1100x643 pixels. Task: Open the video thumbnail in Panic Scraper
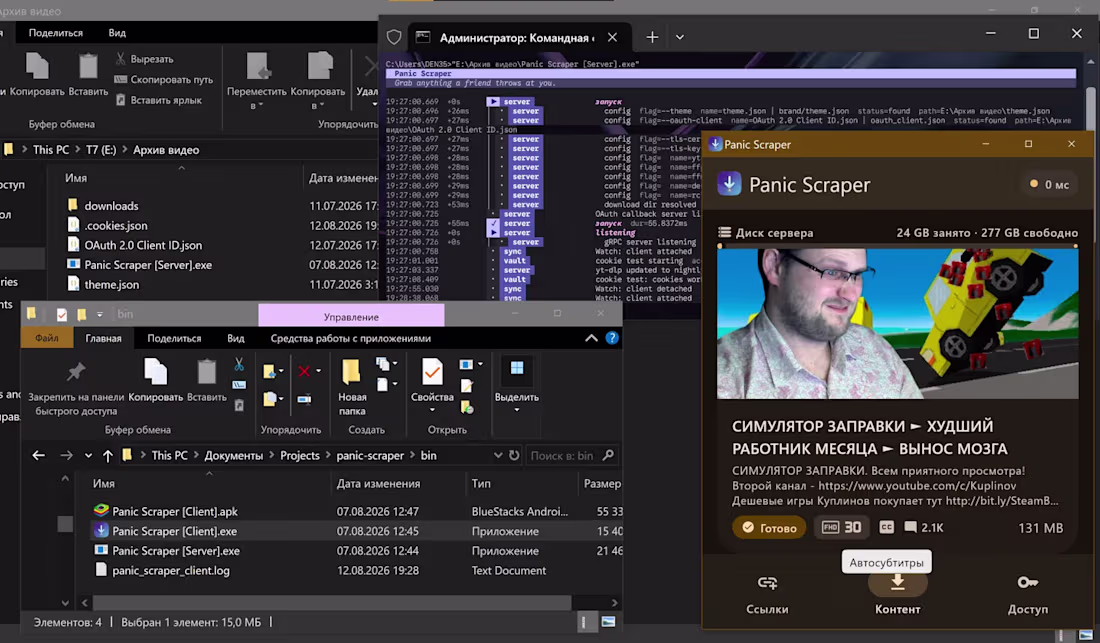[897, 324]
